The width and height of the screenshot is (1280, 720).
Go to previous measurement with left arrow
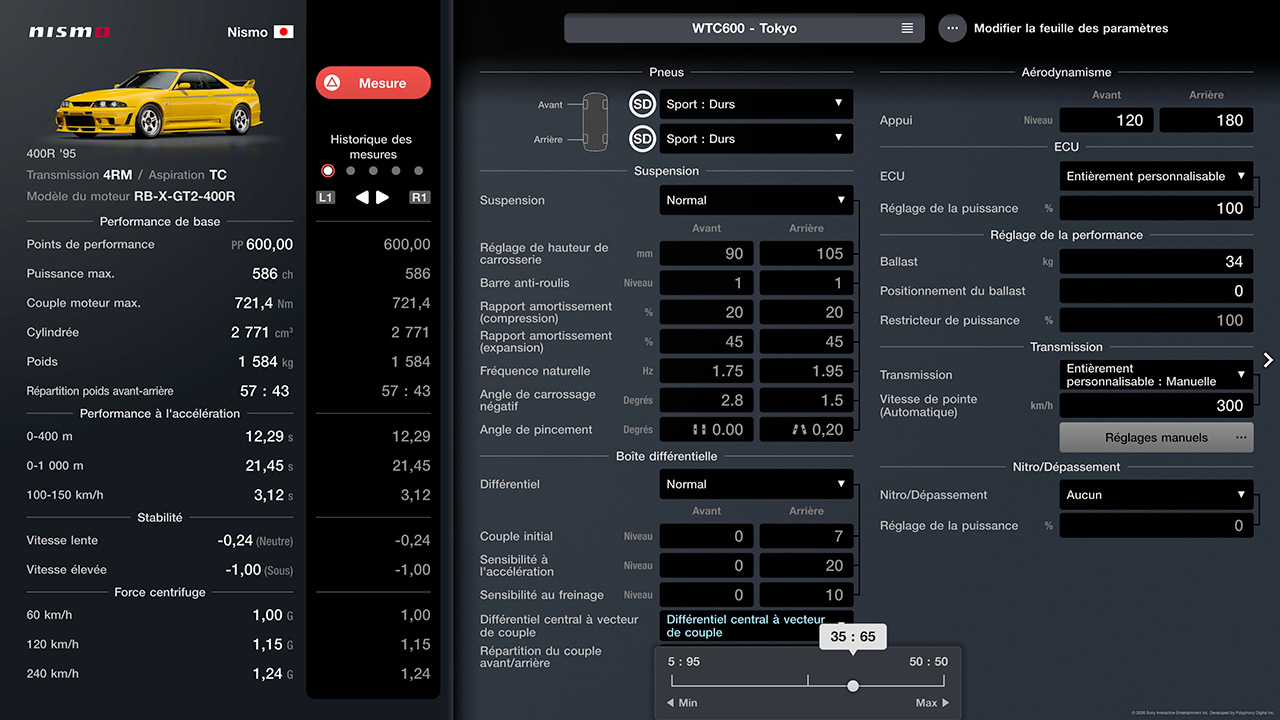(x=362, y=197)
